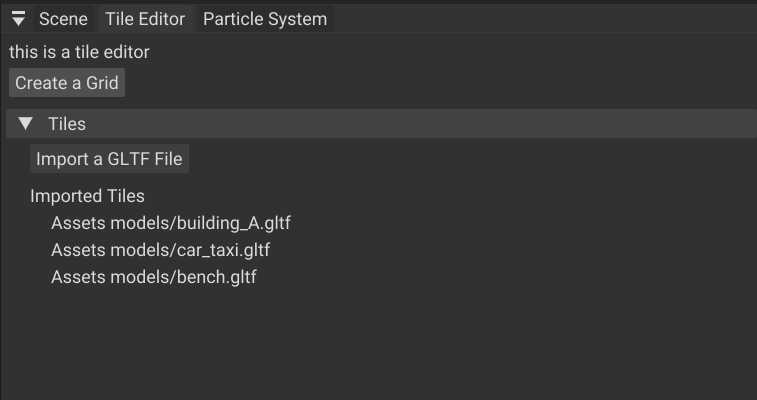Click empty tab bar right of Particle System
Viewport: 757px width, 400px height.
pyautogui.click(x=540, y=19)
